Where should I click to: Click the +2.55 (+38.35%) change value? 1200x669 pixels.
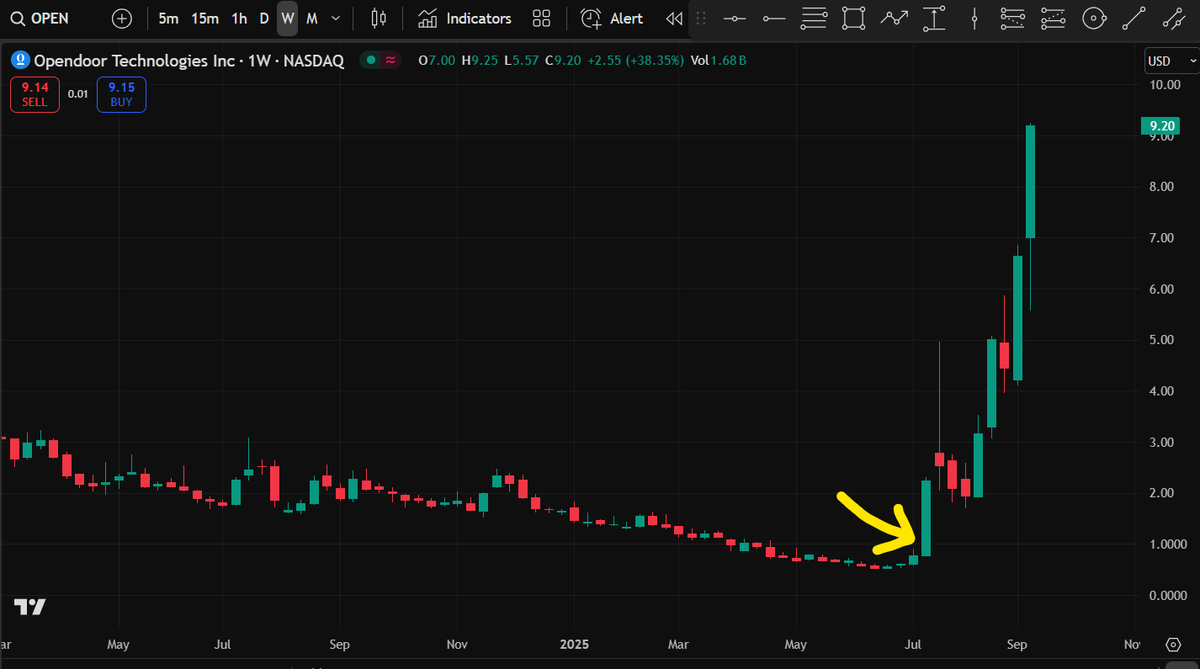tap(636, 61)
